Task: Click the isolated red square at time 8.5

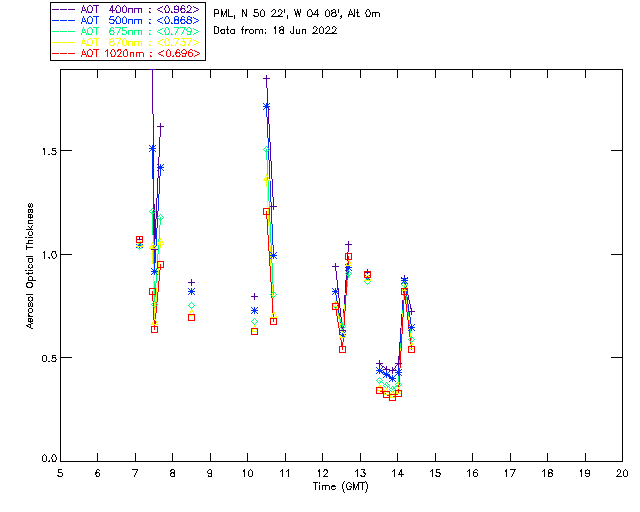Action: pyautogui.click(x=191, y=317)
